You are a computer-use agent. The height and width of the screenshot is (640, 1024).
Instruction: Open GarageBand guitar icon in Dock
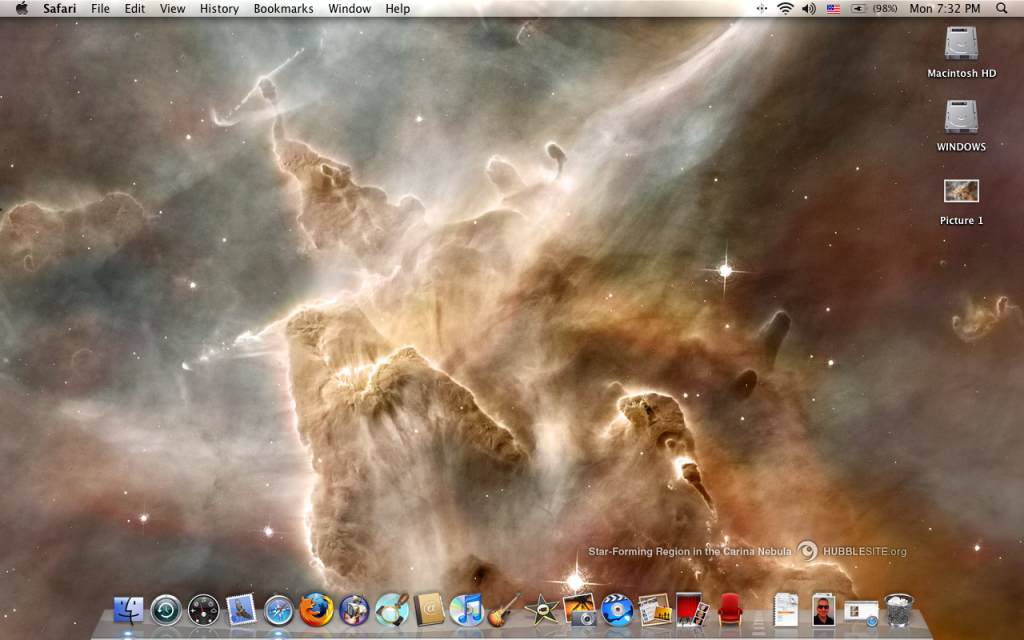(x=504, y=610)
